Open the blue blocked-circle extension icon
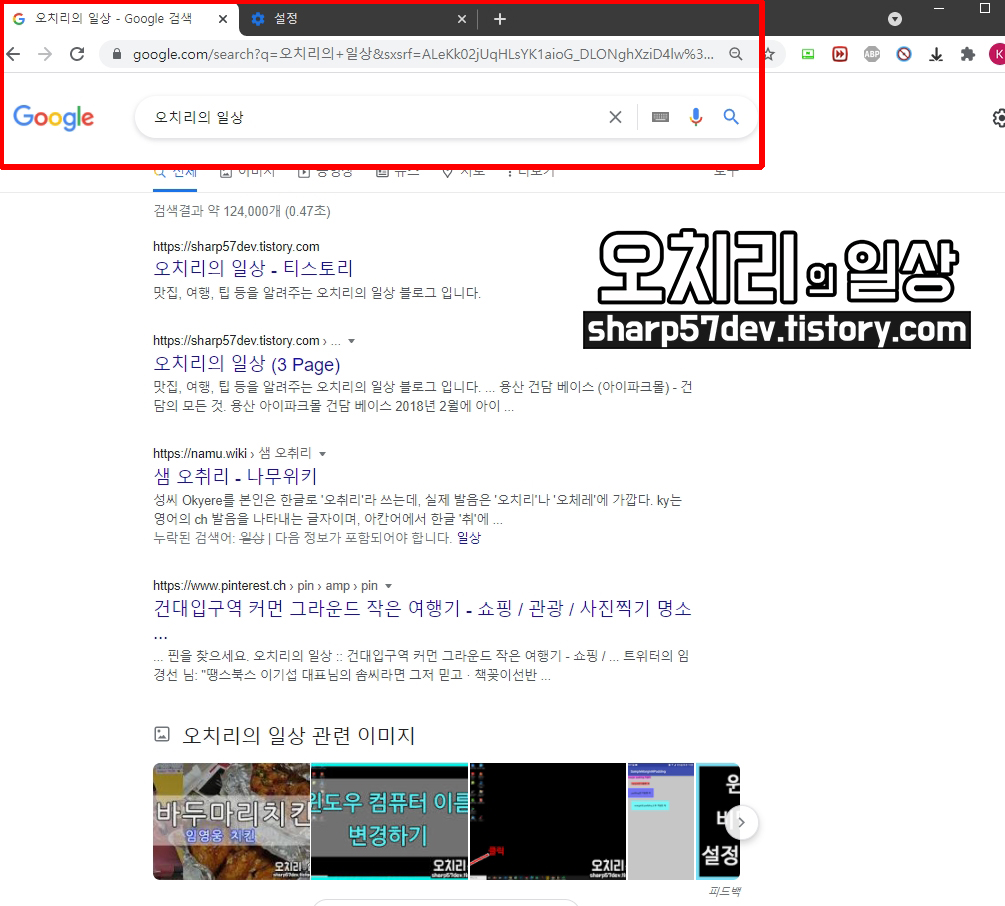The image size is (1005, 906). 904,54
